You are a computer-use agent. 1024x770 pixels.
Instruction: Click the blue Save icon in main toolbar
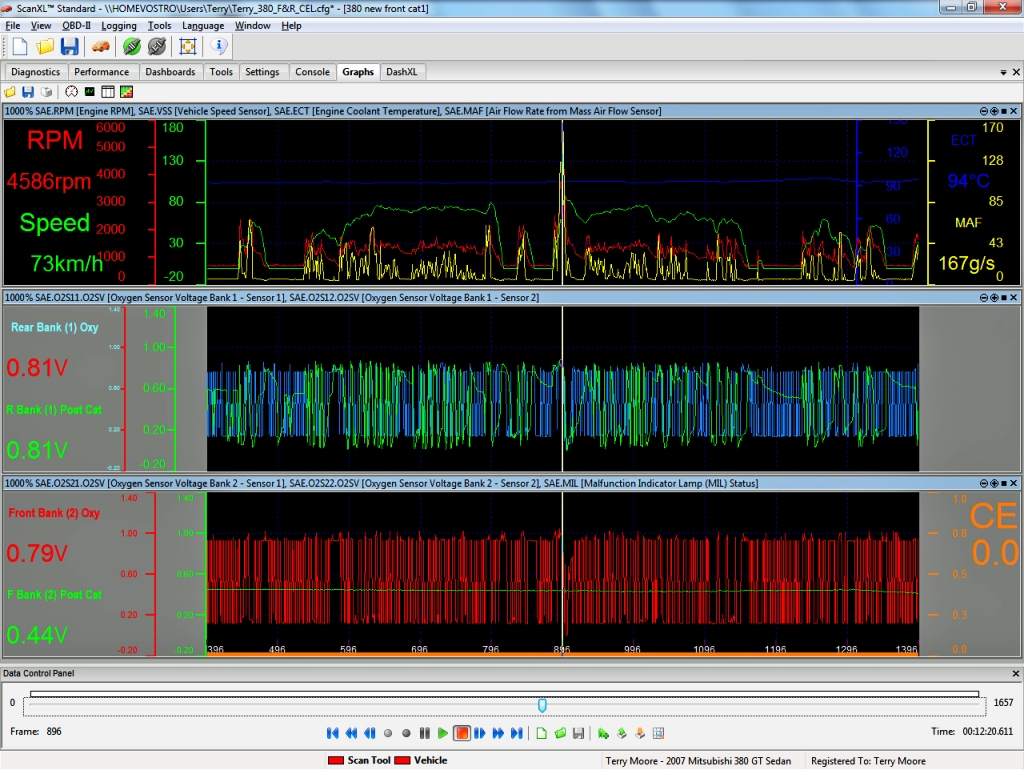[x=69, y=46]
